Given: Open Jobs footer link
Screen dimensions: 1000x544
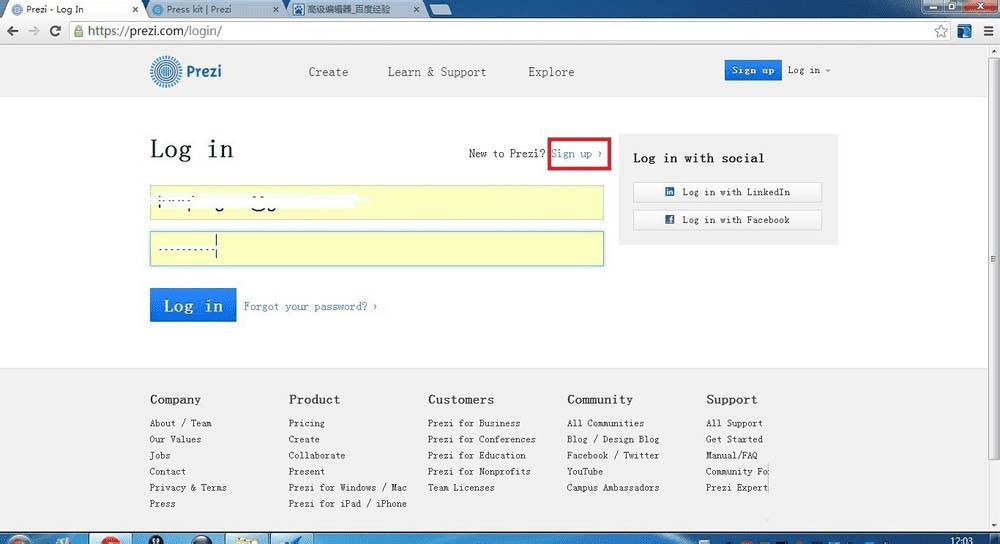Looking at the screenshot, I should click(x=160, y=455).
